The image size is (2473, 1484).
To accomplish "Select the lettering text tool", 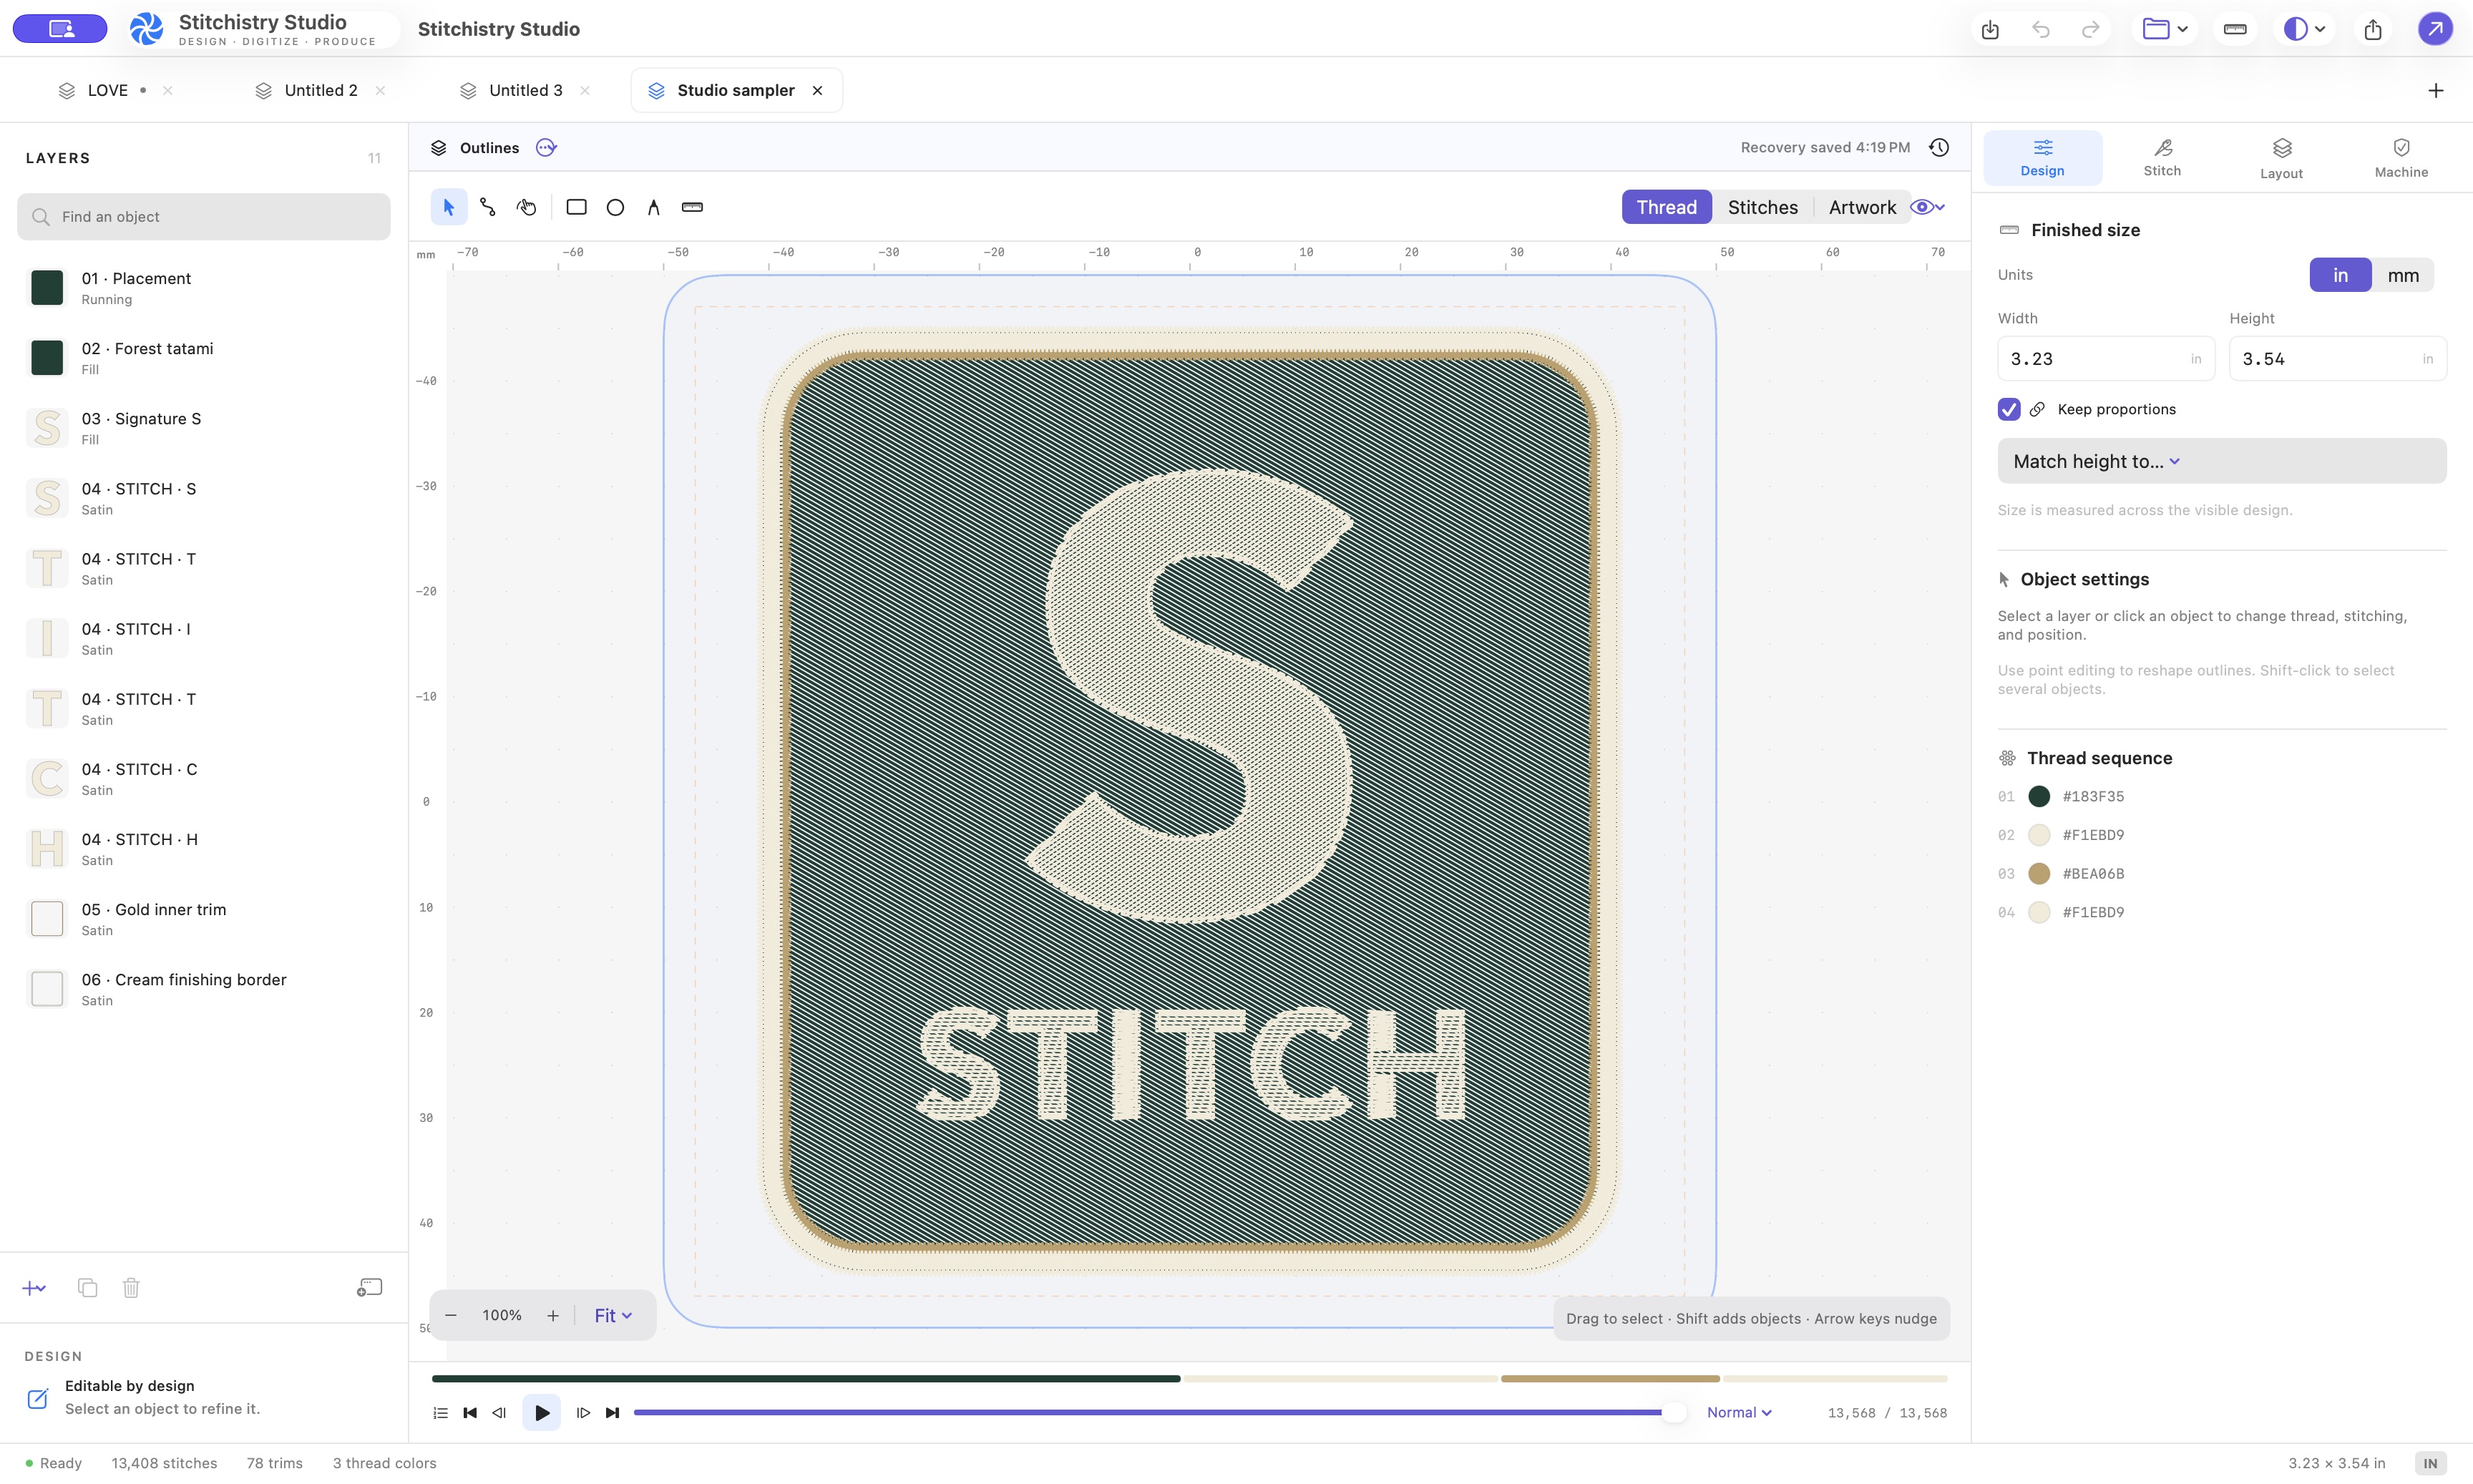I will [654, 207].
